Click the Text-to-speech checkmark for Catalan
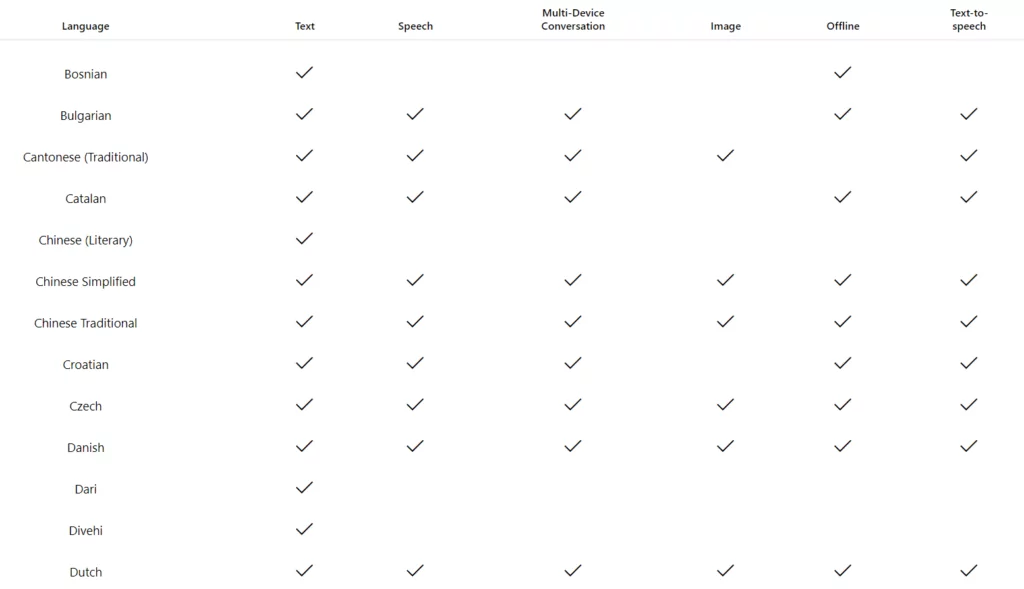Screen dimensions: 1024x589 coord(968,197)
